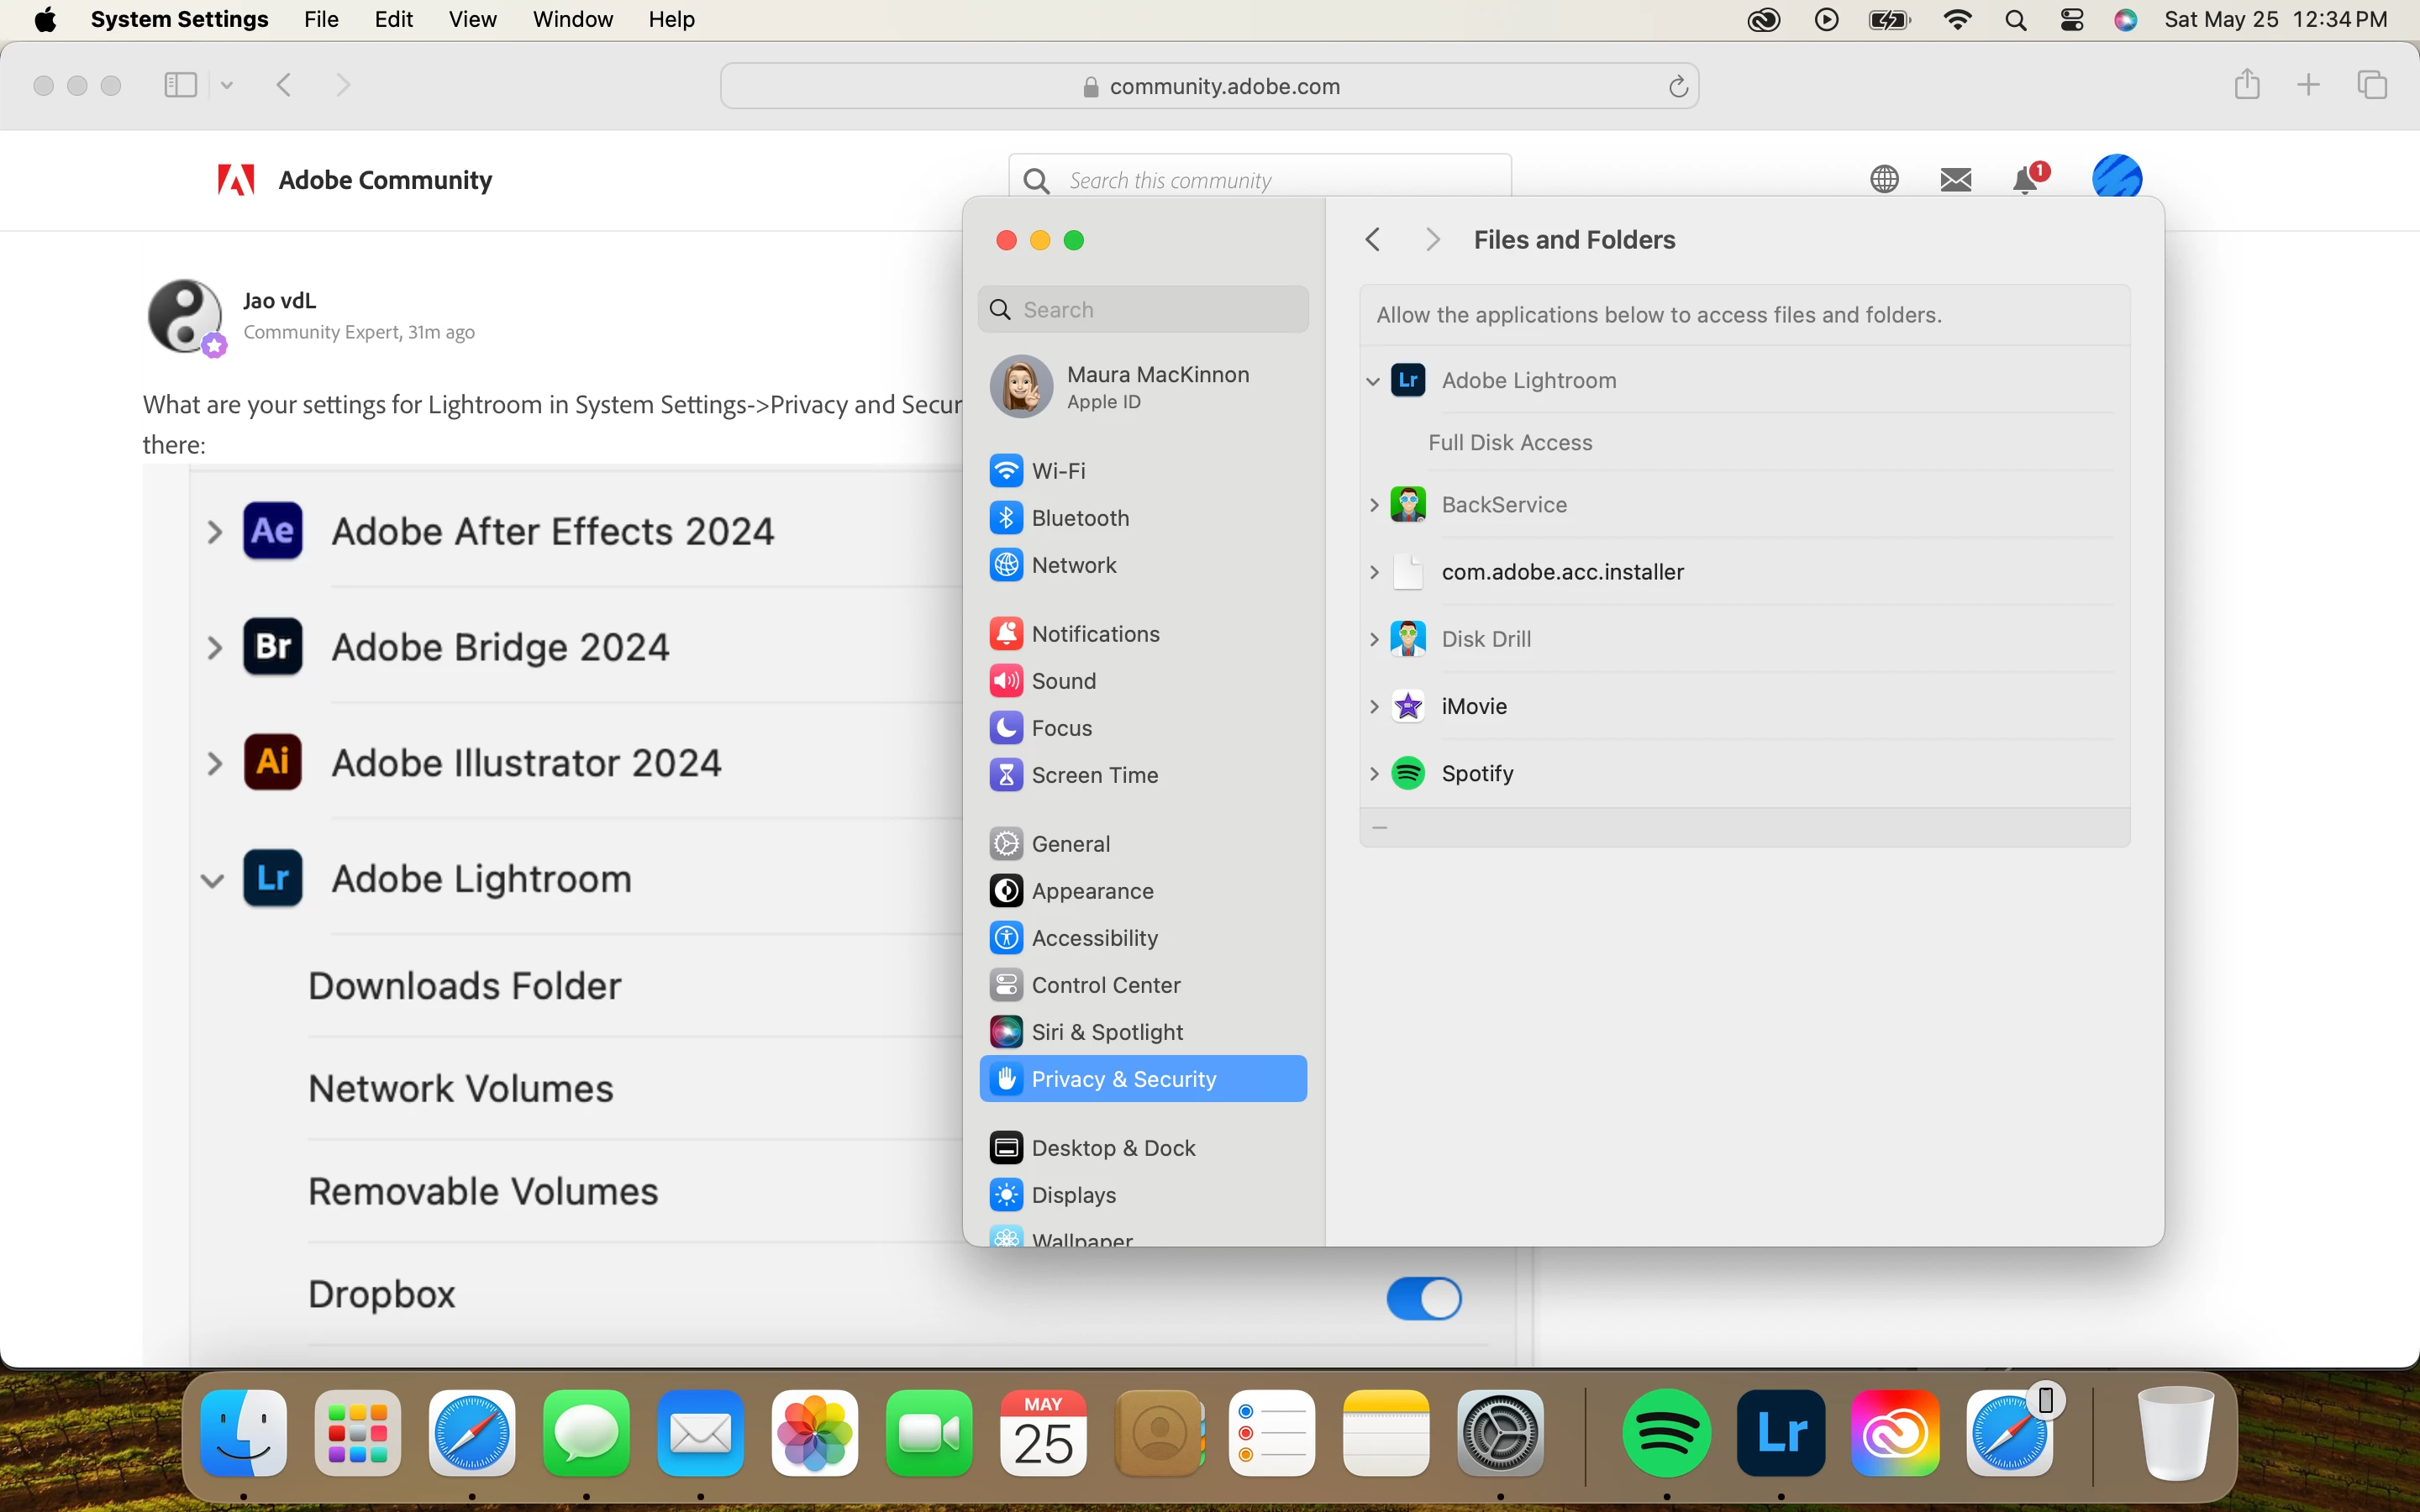Collapse the Adobe Lightroom entry in settings

(1373, 381)
